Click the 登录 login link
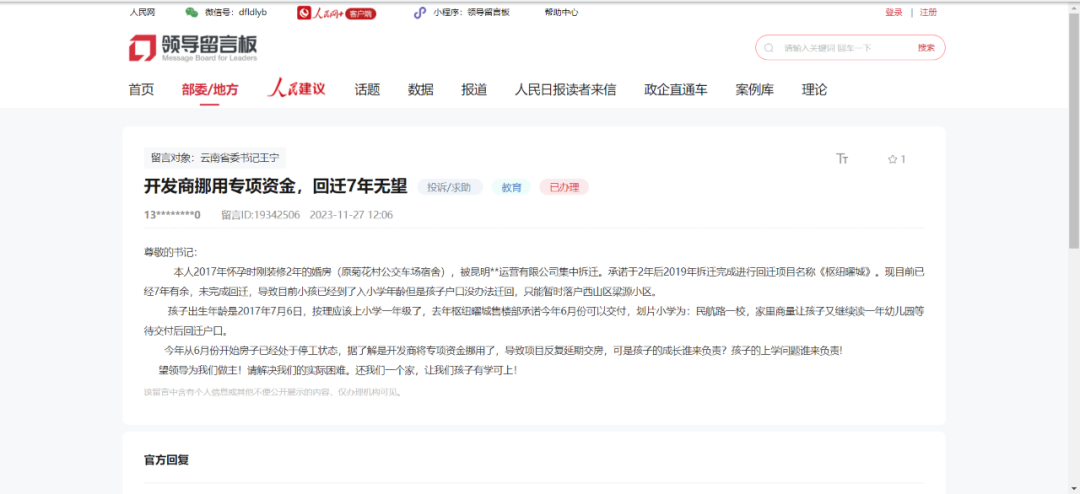 [x=893, y=13]
